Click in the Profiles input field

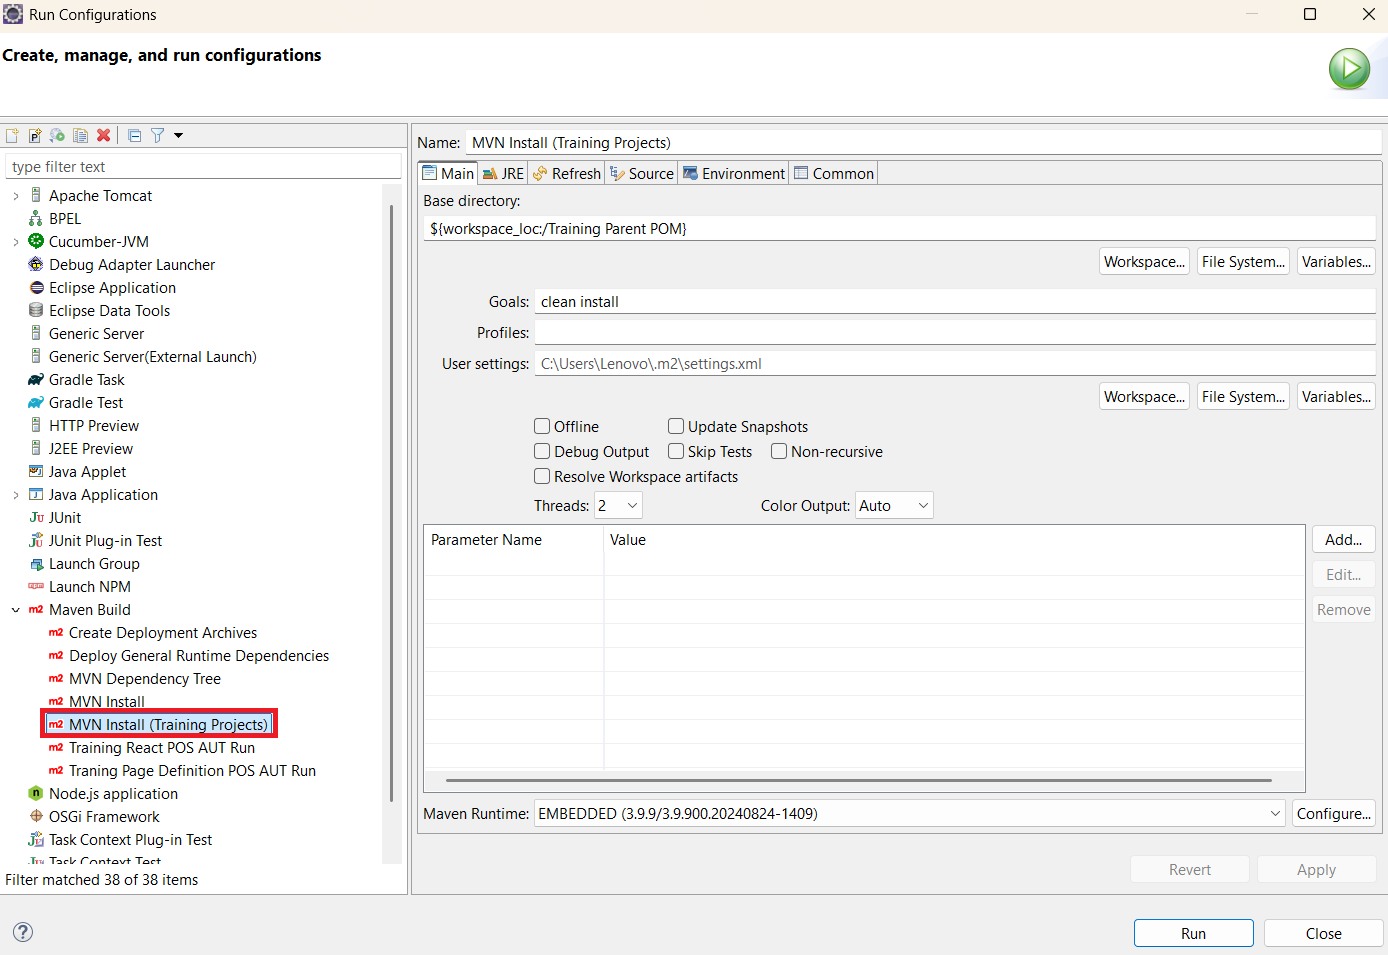(x=955, y=333)
